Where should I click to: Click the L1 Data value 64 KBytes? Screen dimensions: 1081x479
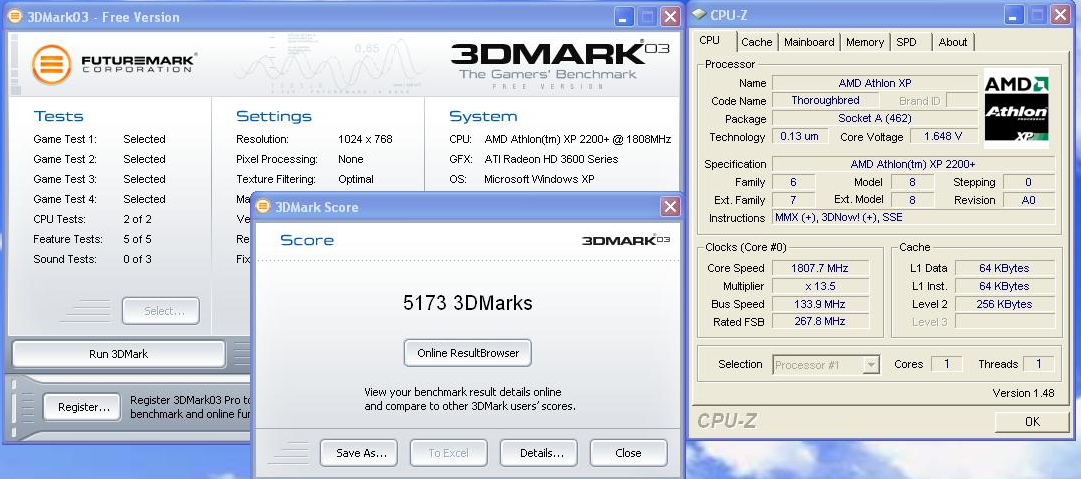[x=1004, y=268]
